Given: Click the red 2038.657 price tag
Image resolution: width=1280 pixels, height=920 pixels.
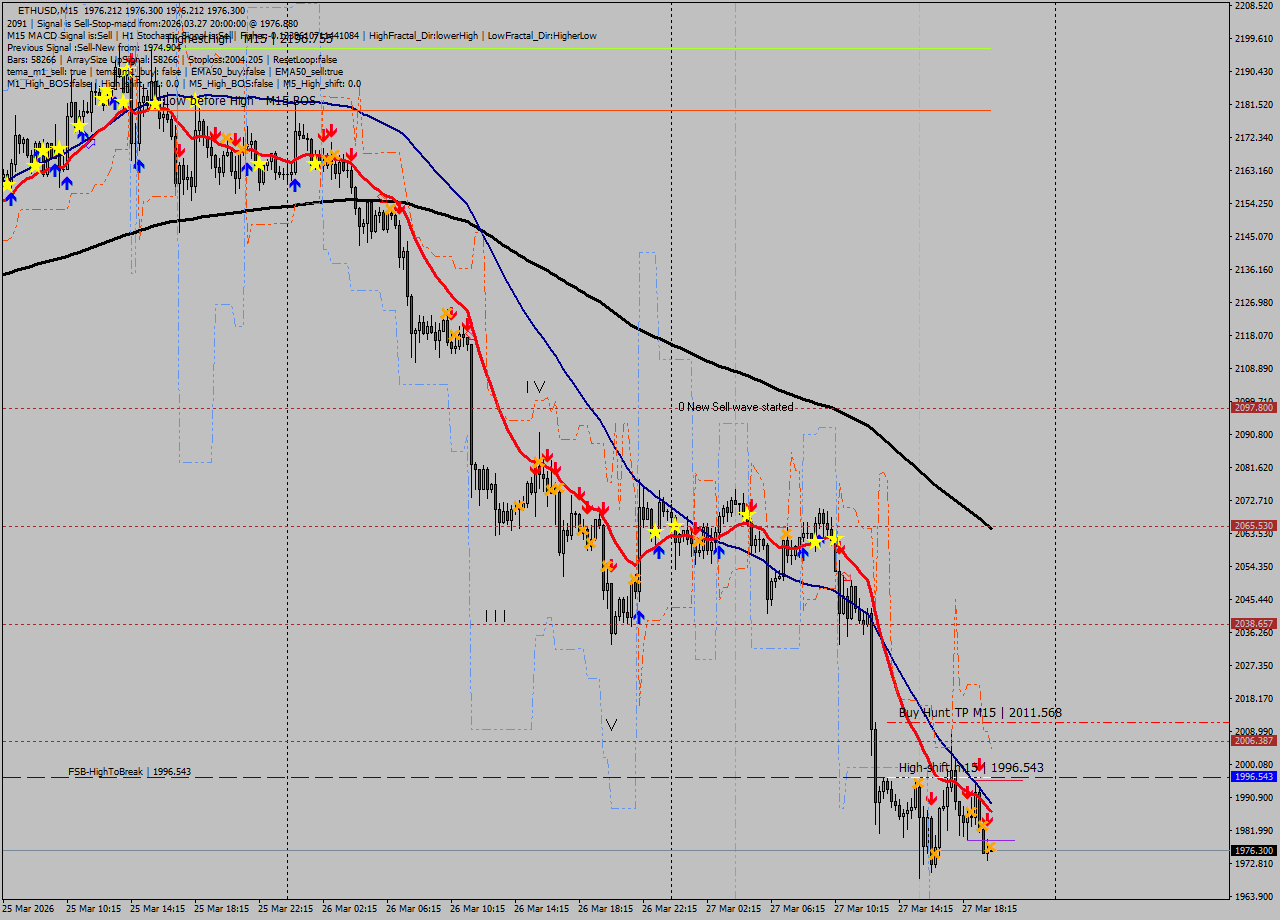Looking at the screenshot, I should (1253, 624).
